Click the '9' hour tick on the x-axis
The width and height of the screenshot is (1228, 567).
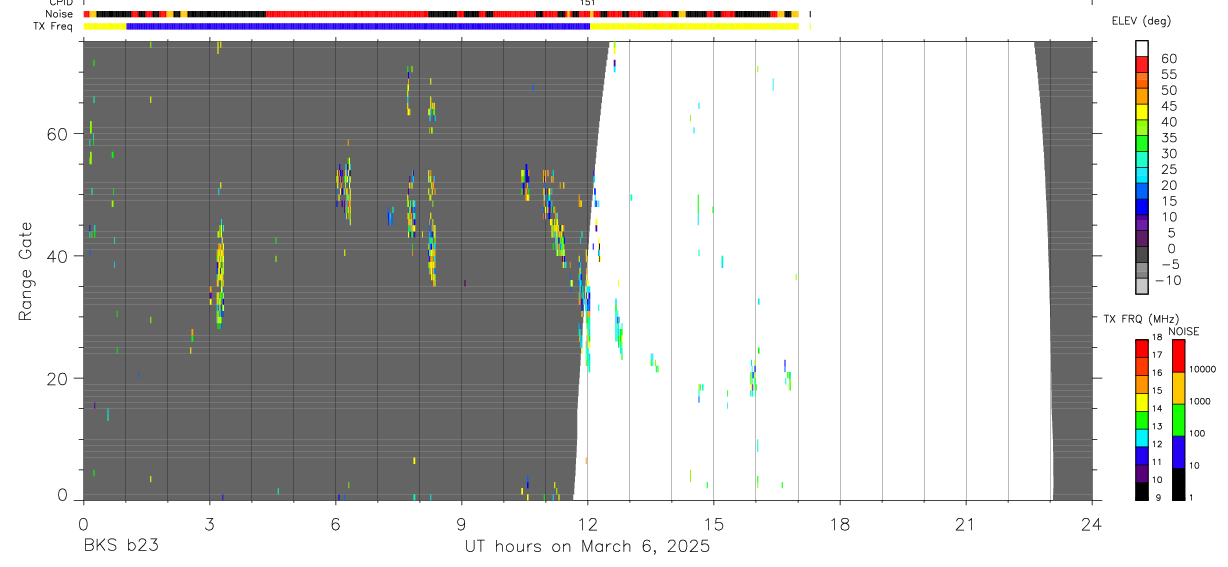[461, 523]
